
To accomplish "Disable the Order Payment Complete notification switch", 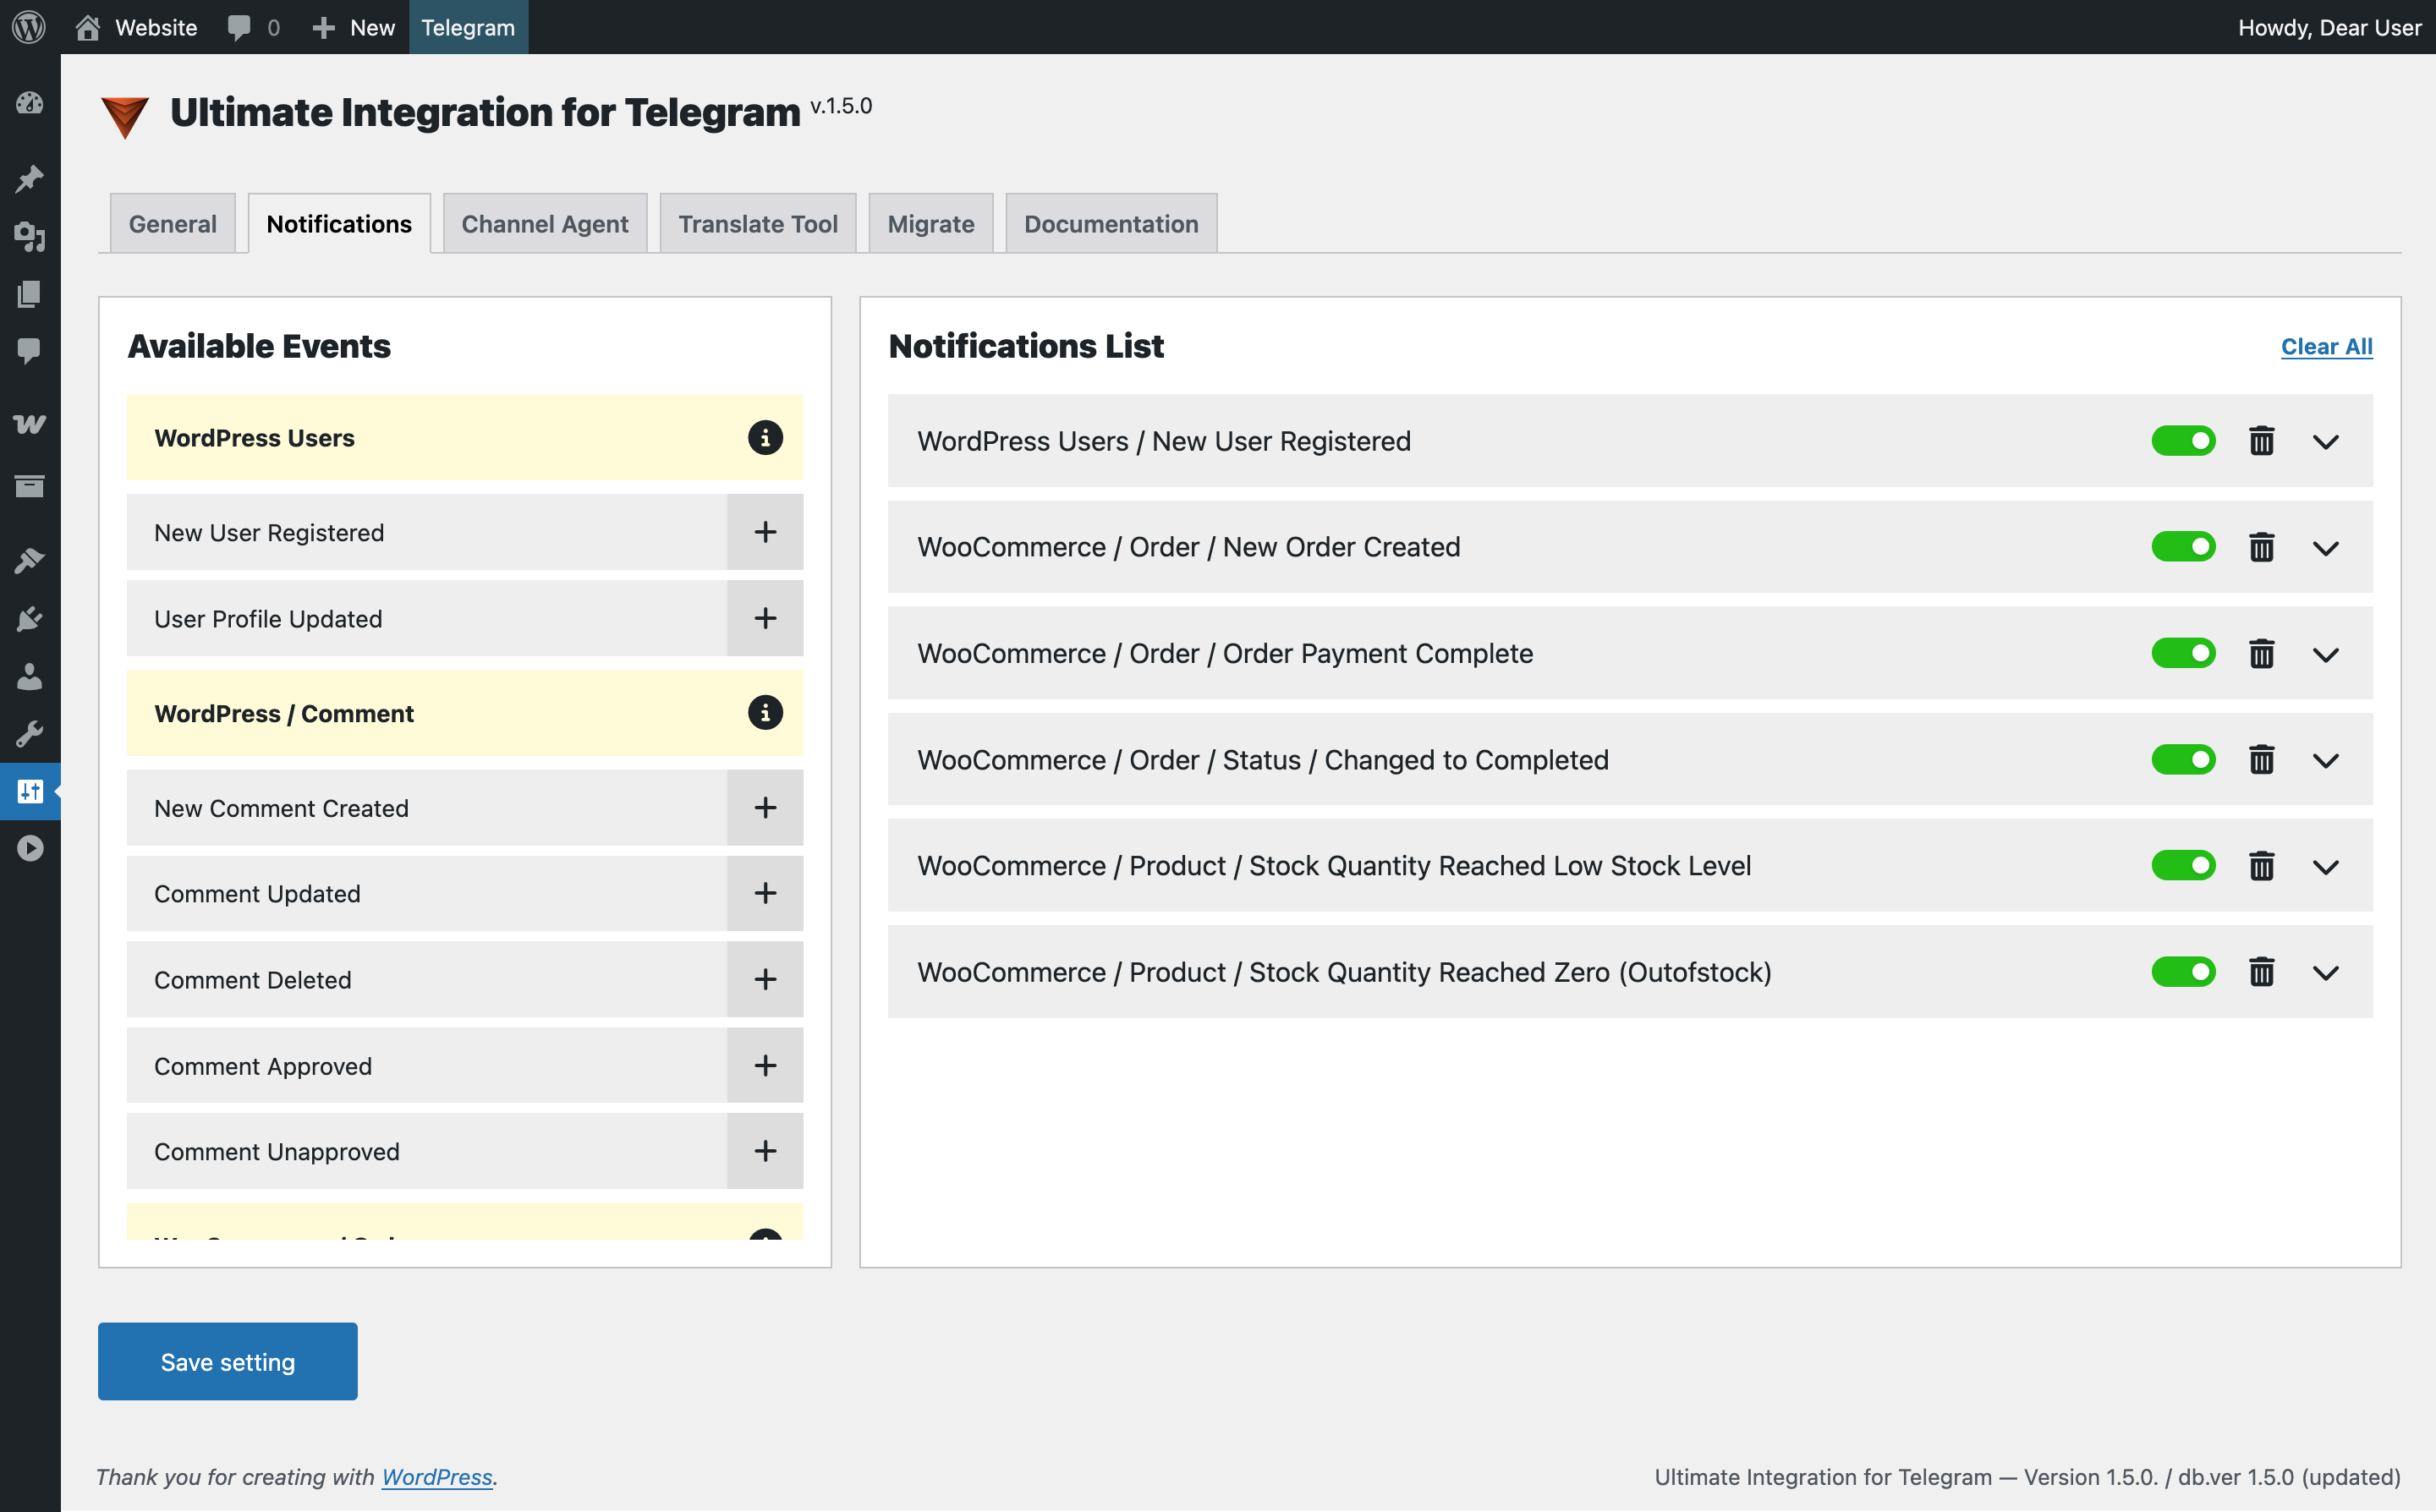I will point(2183,653).
